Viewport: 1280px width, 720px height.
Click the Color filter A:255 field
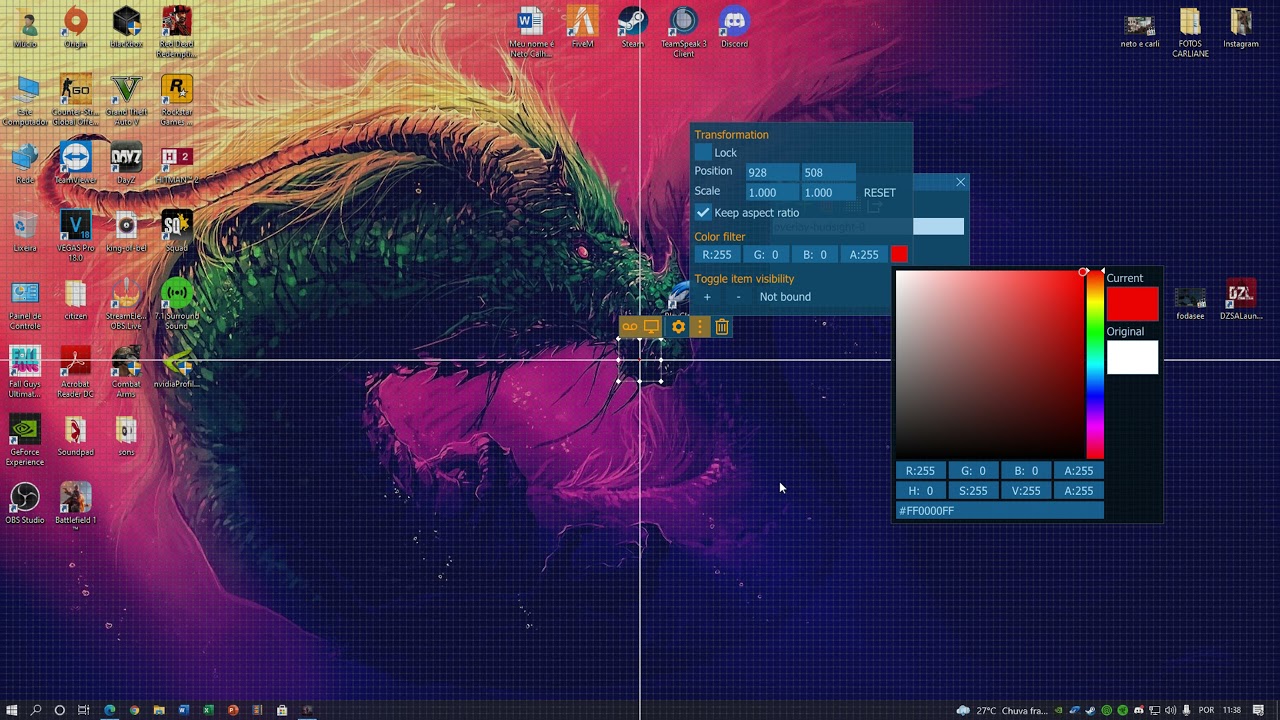[x=864, y=255]
